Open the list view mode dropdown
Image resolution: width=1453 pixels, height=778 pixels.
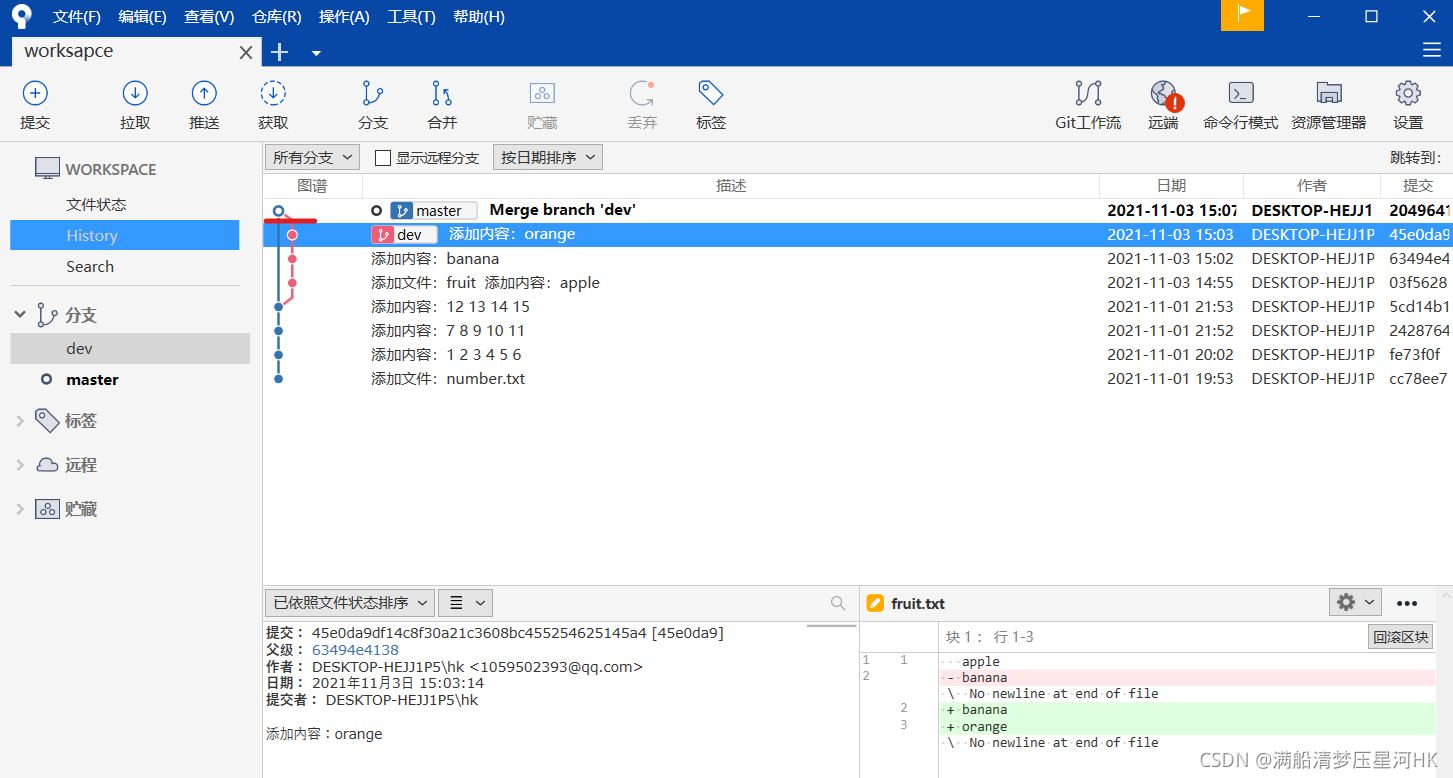click(466, 602)
